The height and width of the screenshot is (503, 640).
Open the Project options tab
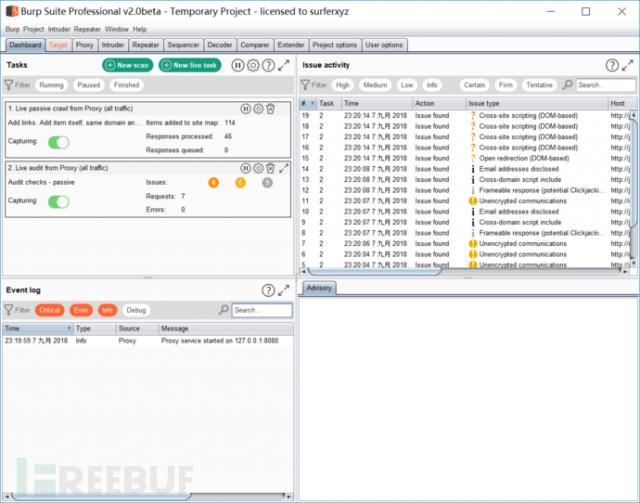tap(335, 45)
